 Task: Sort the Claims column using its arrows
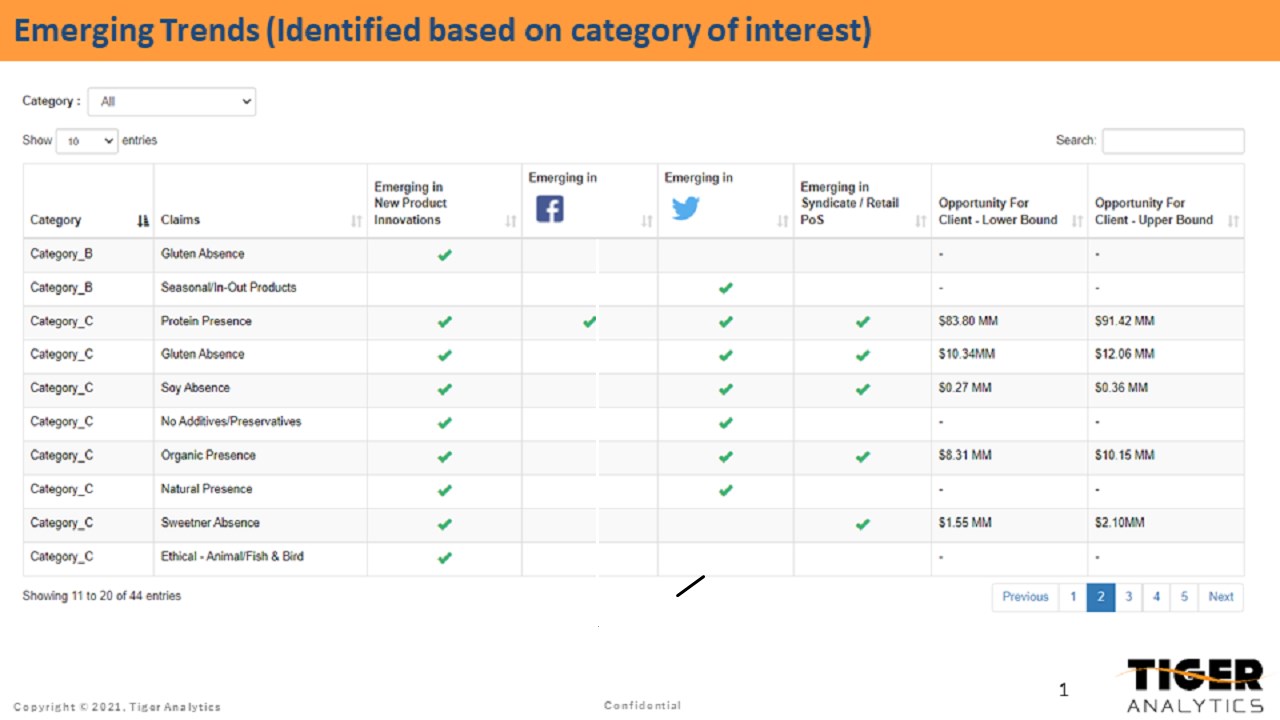tap(357, 221)
